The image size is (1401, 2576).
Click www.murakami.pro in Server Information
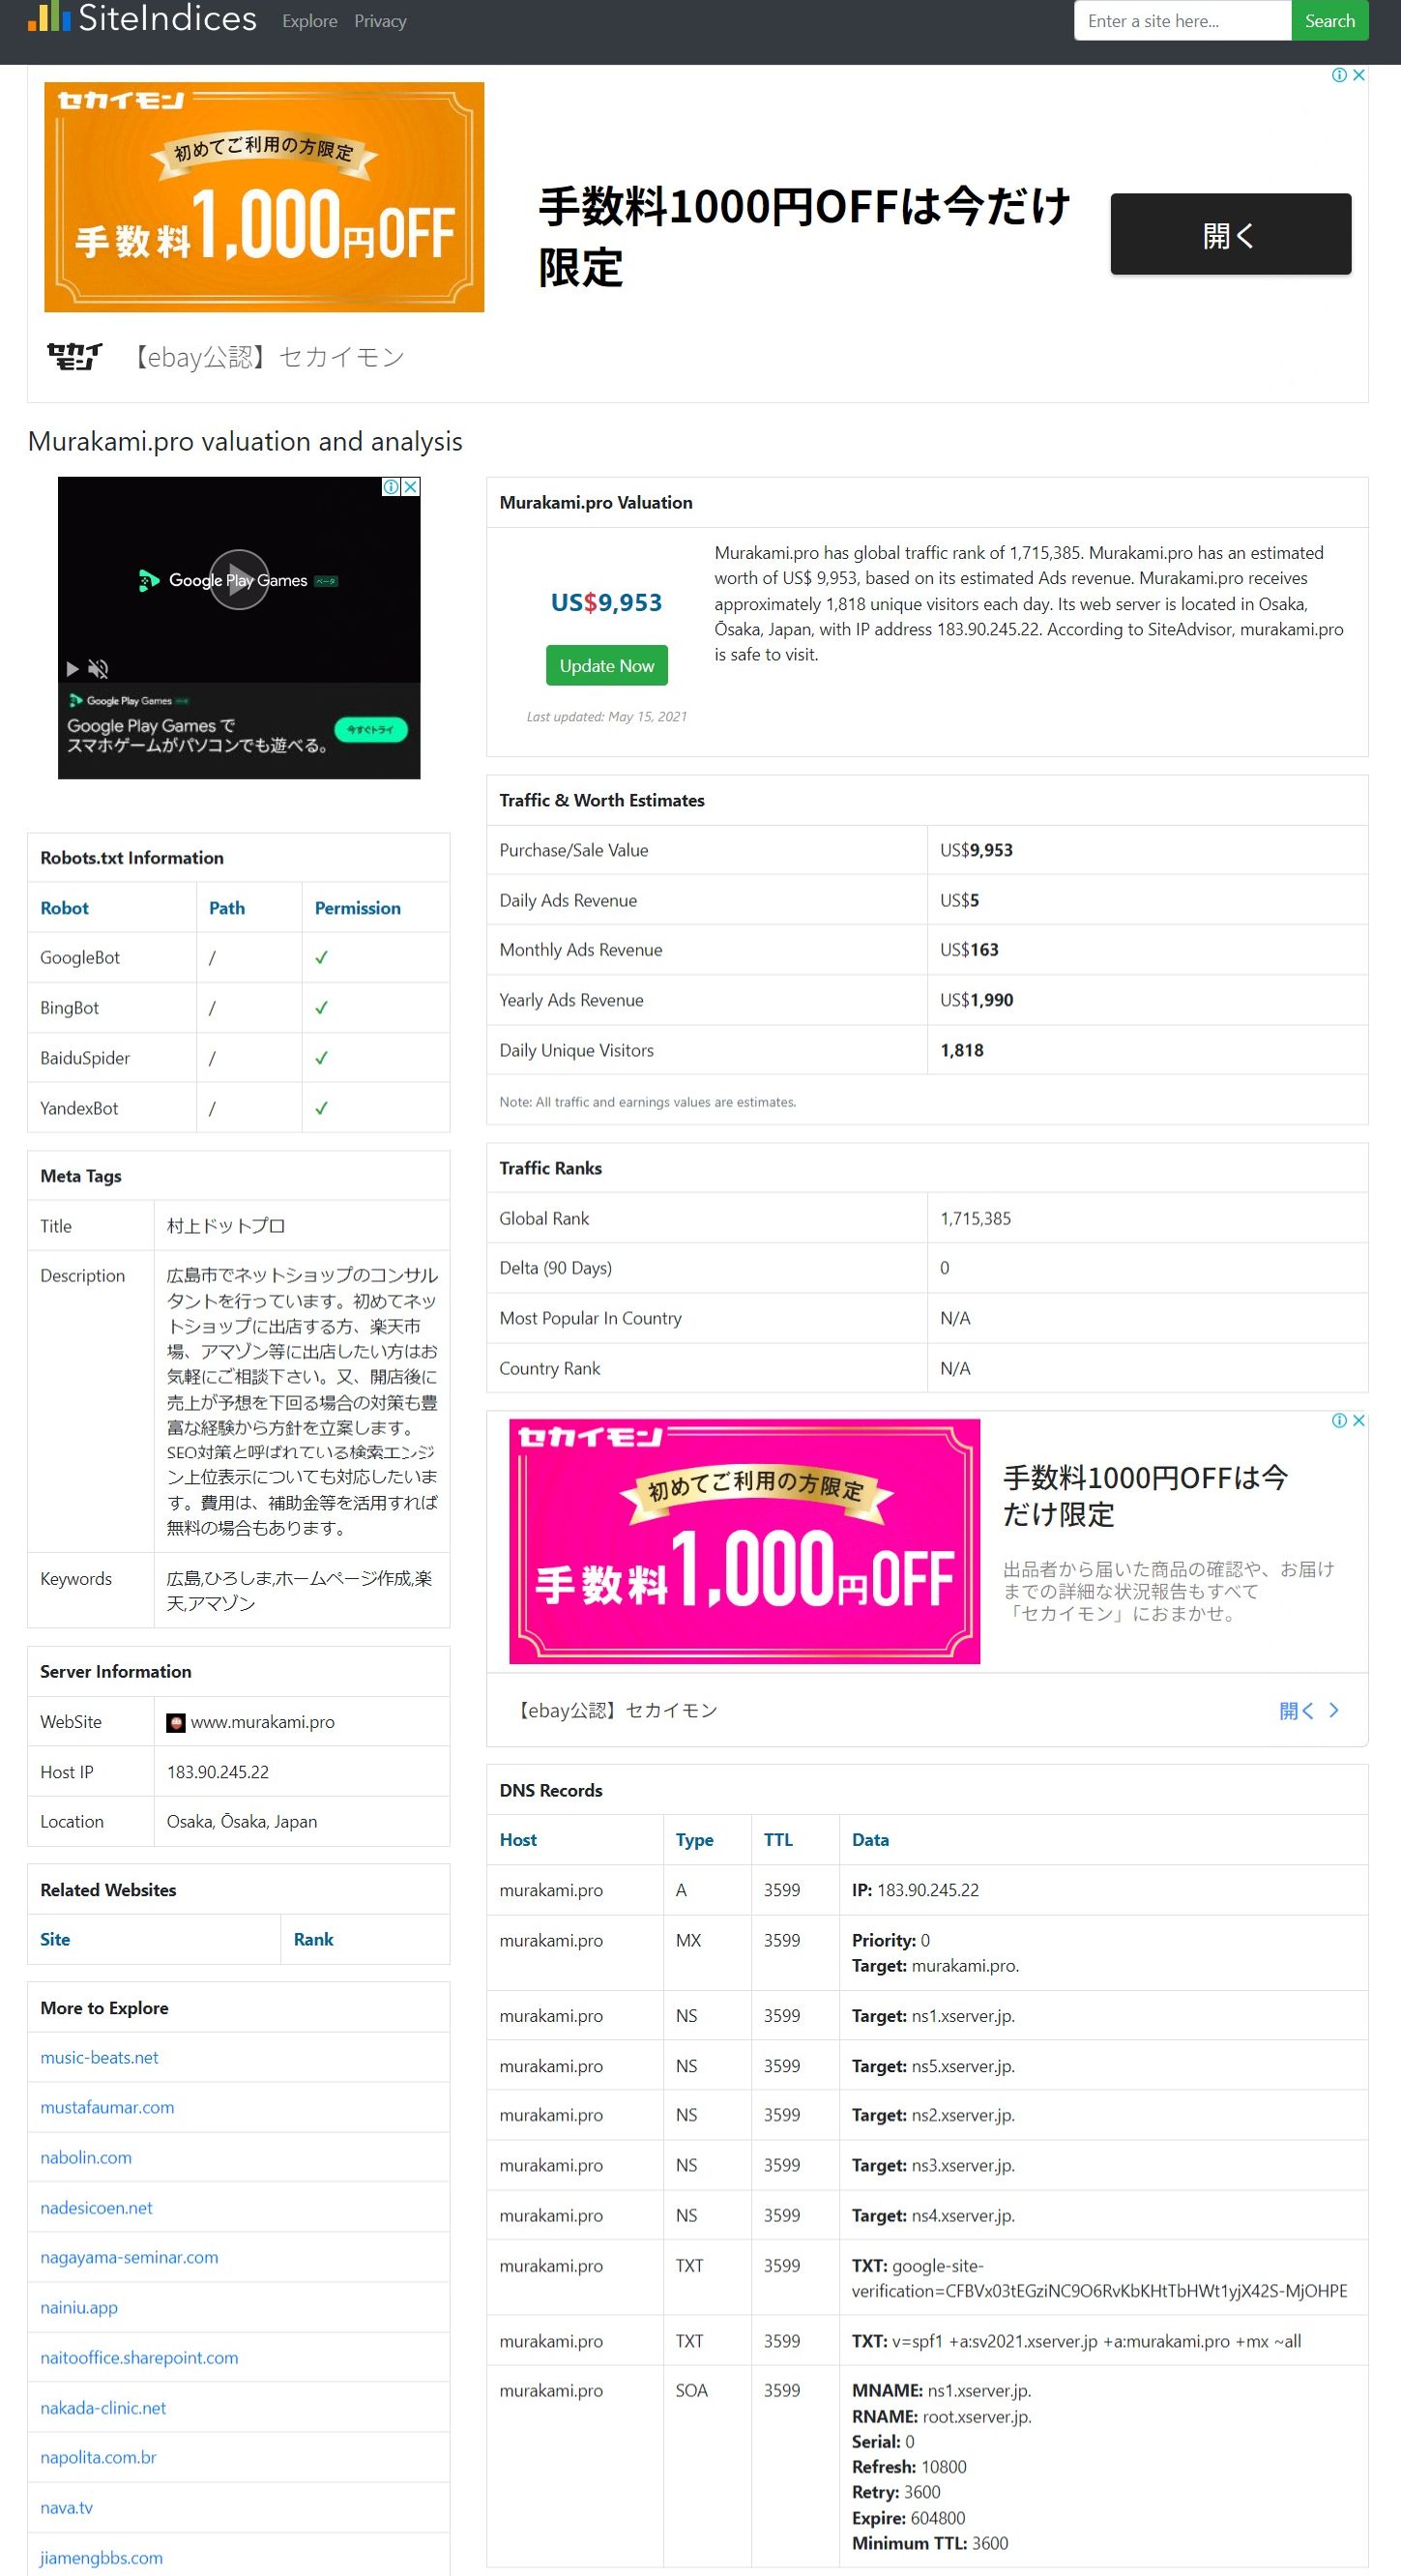pyautogui.click(x=262, y=1722)
